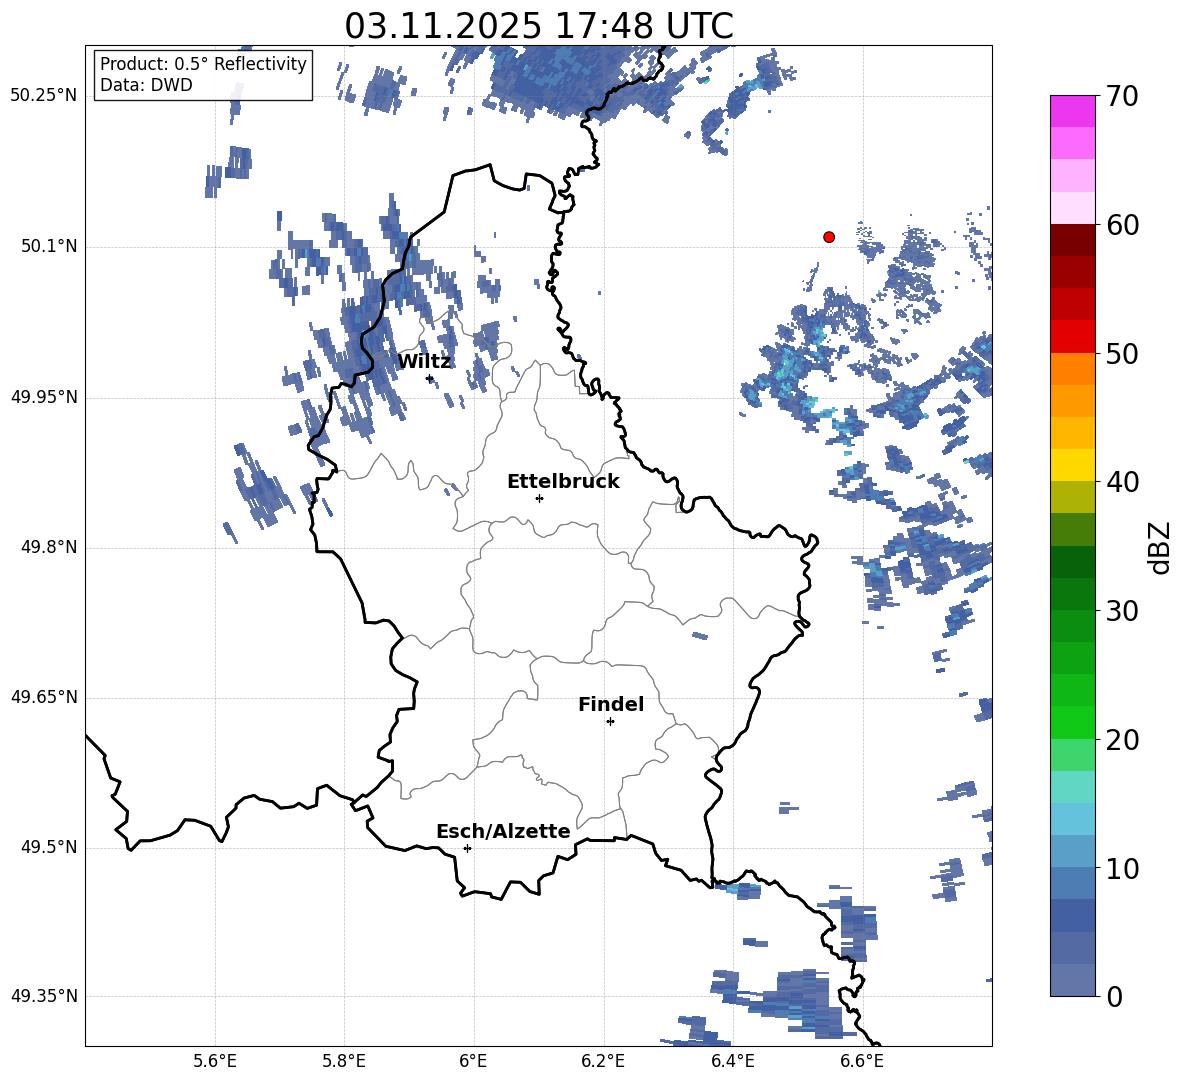Click the 50.25°N latitude label
The height and width of the screenshot is (1081, 1184).
coord(44,96)
